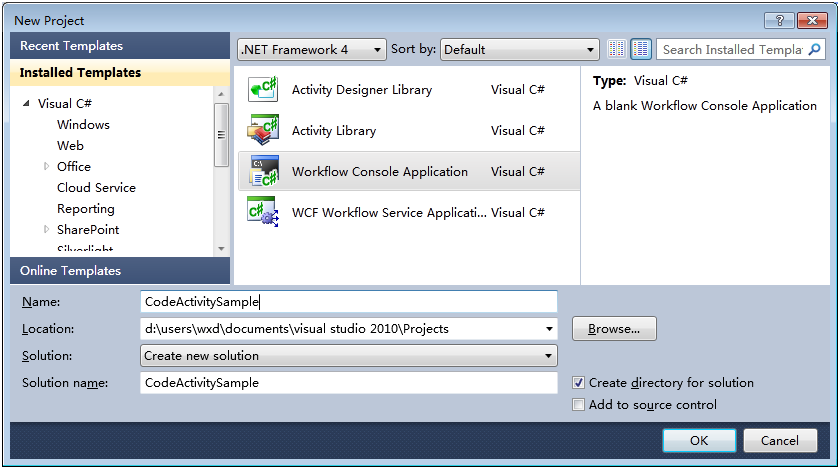Click in the Name text field

point(349,302)
